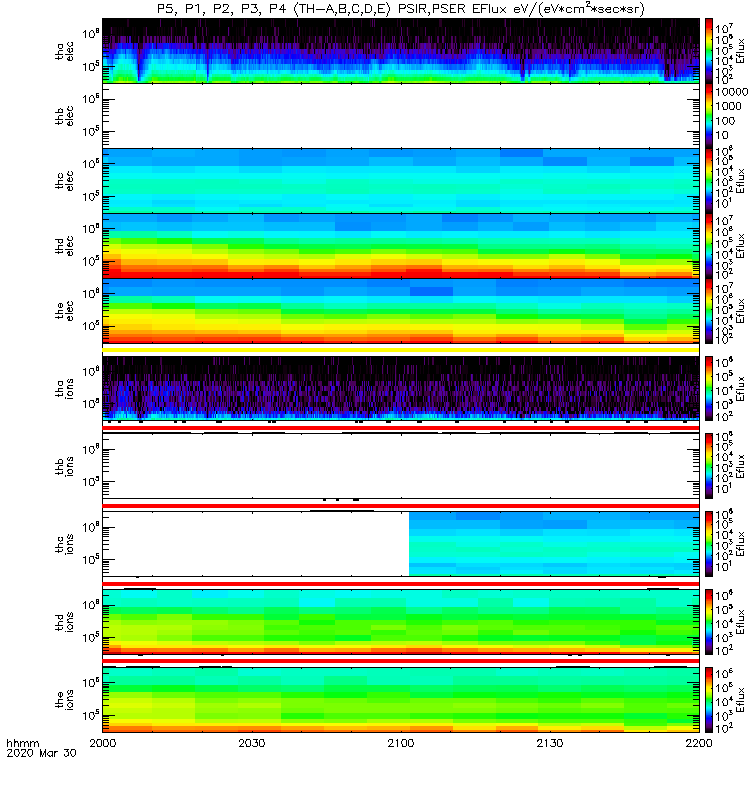This screenshot has height=800, width=750.
Task: Click the red bar below tha ions panel
Action: pos(401,428)
